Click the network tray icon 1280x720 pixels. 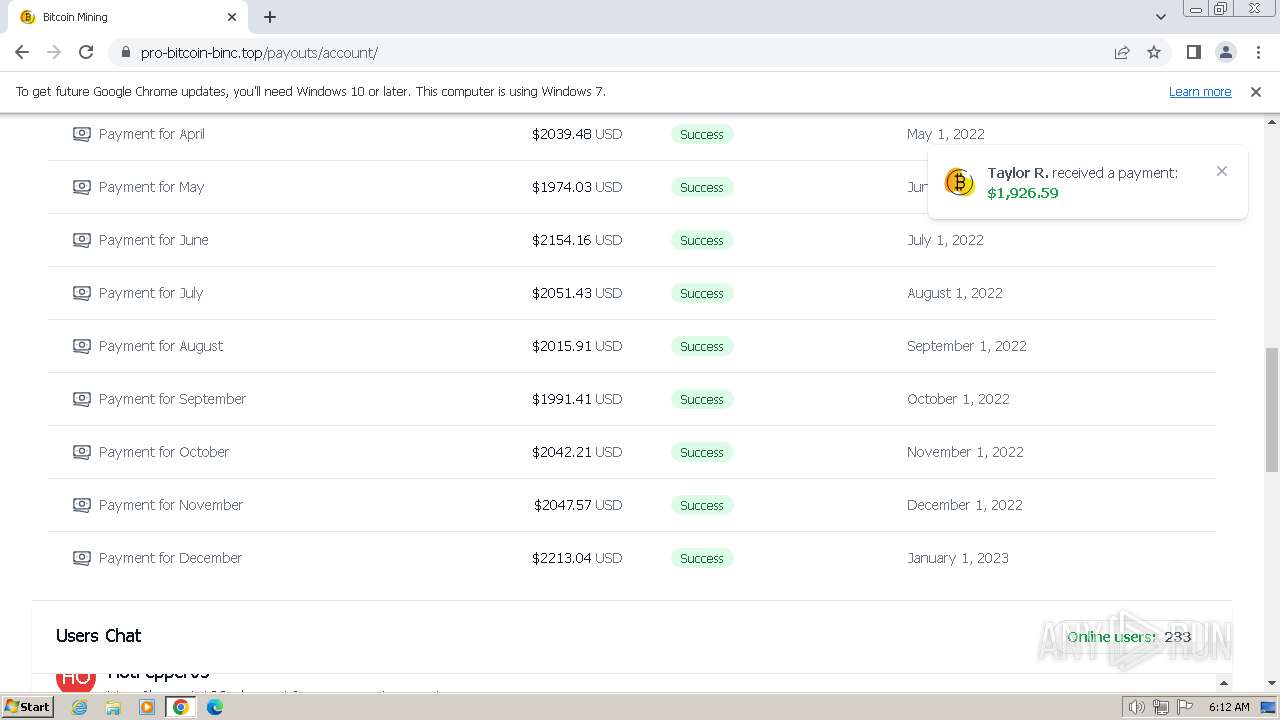[x=1161, y=707]
